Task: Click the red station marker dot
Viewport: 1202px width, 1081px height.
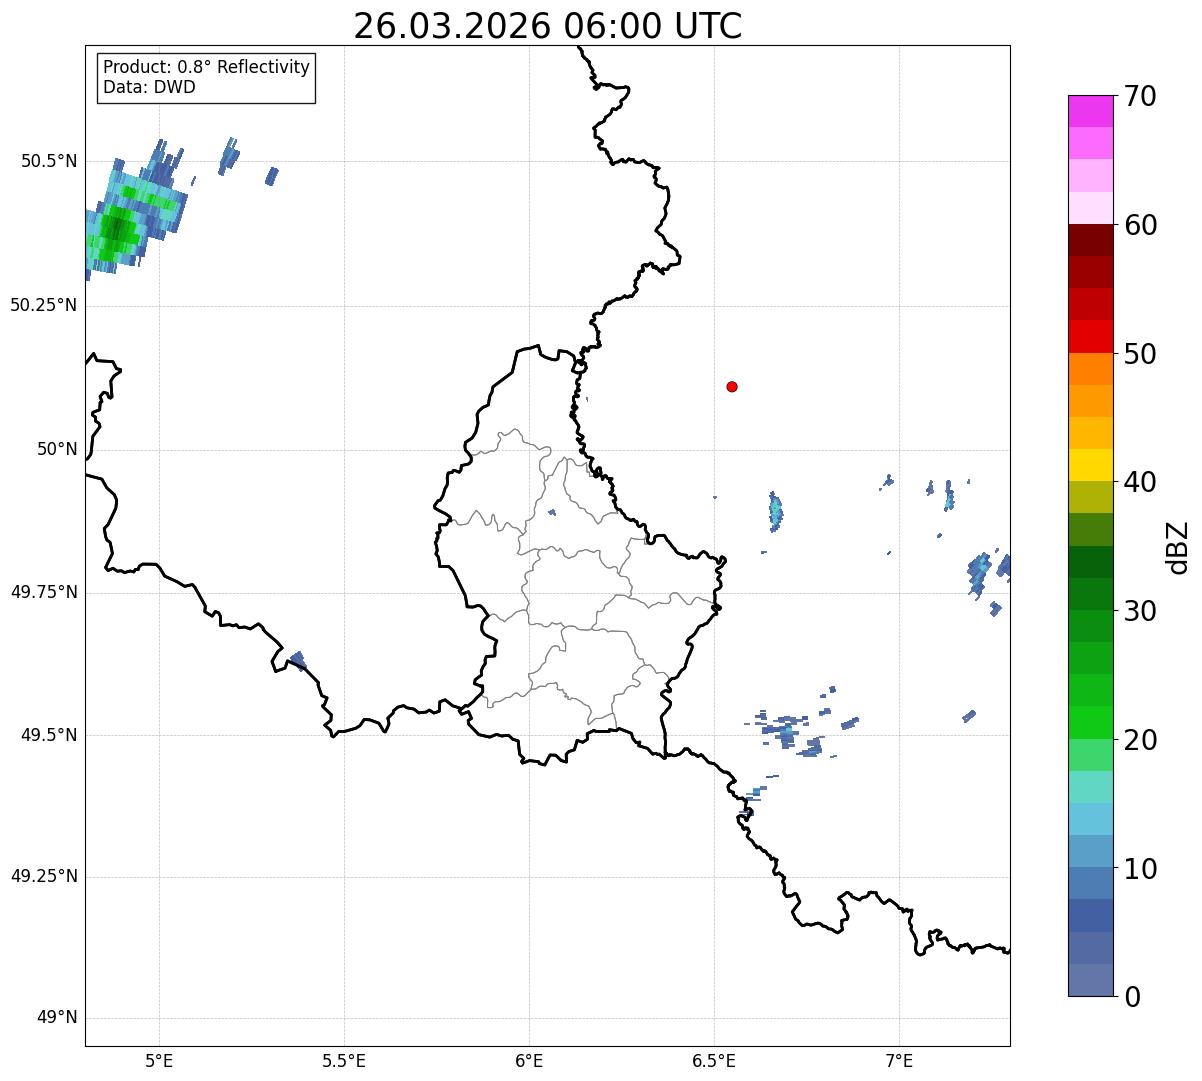Action: coord(732,386)
